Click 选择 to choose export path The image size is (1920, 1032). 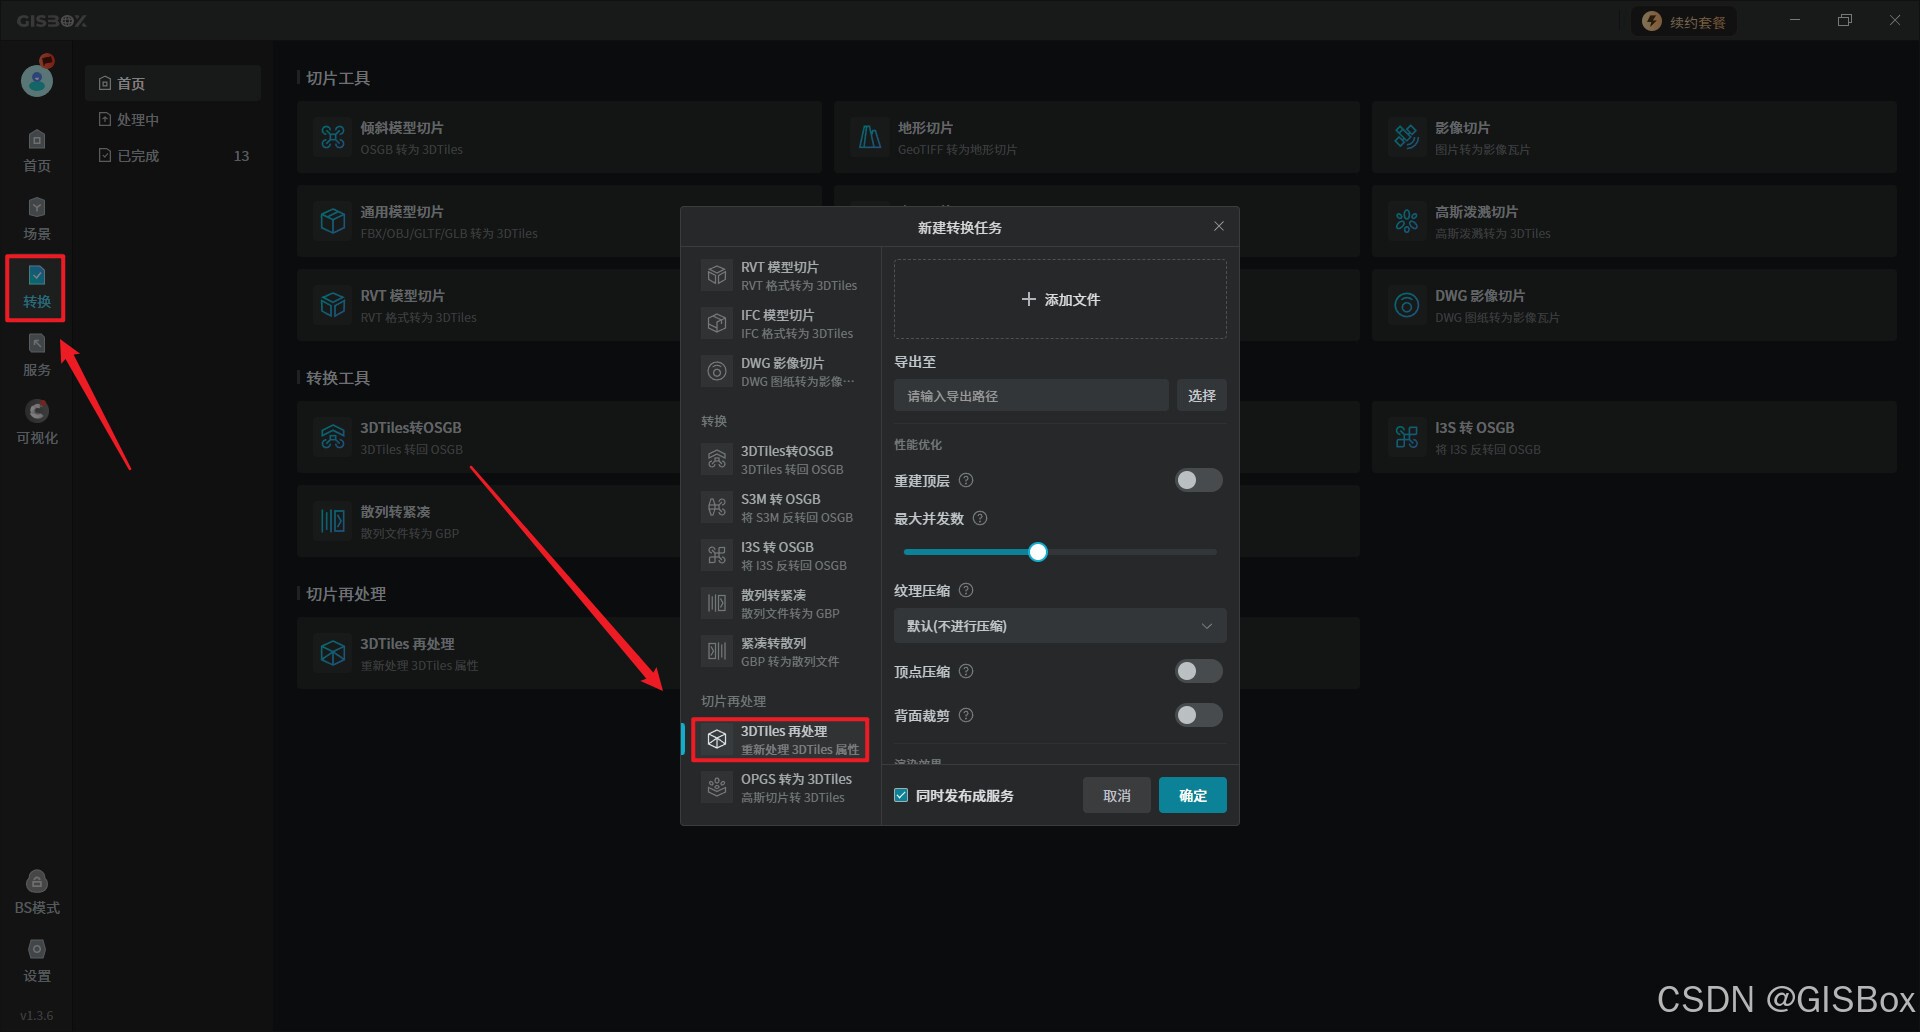pyautogui.click(x=1201, y=395)
